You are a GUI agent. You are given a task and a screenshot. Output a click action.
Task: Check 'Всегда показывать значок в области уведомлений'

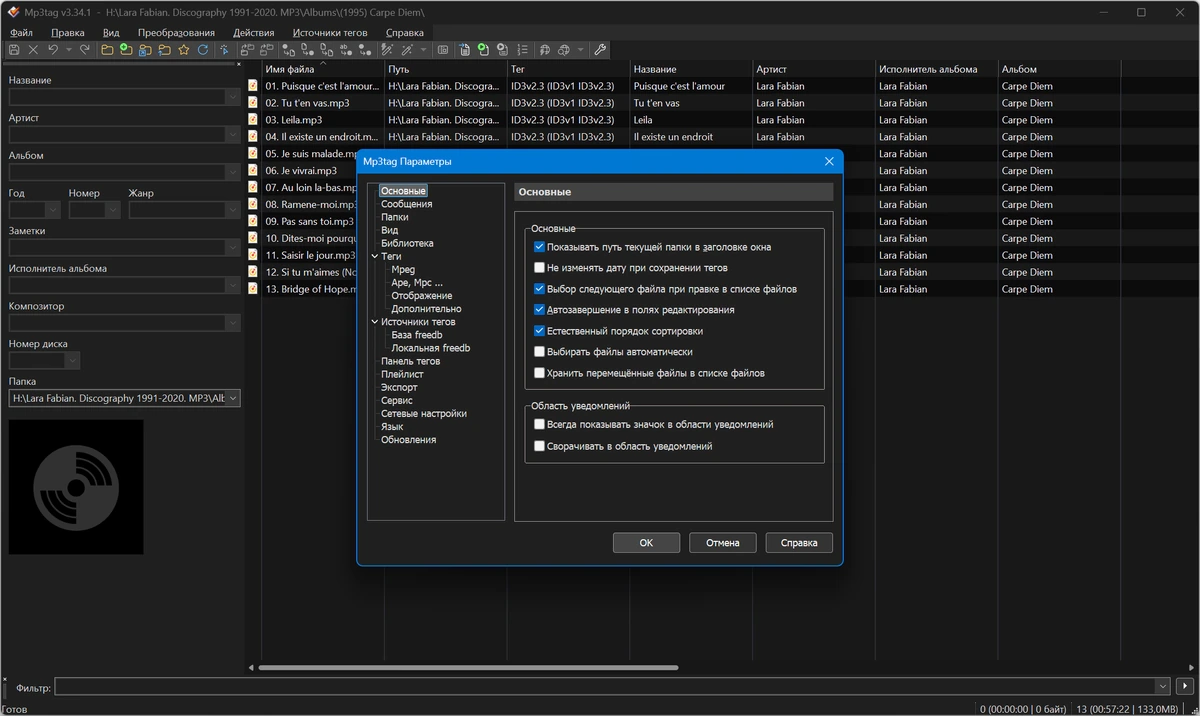pyautogui.click(x=540, y=425)
